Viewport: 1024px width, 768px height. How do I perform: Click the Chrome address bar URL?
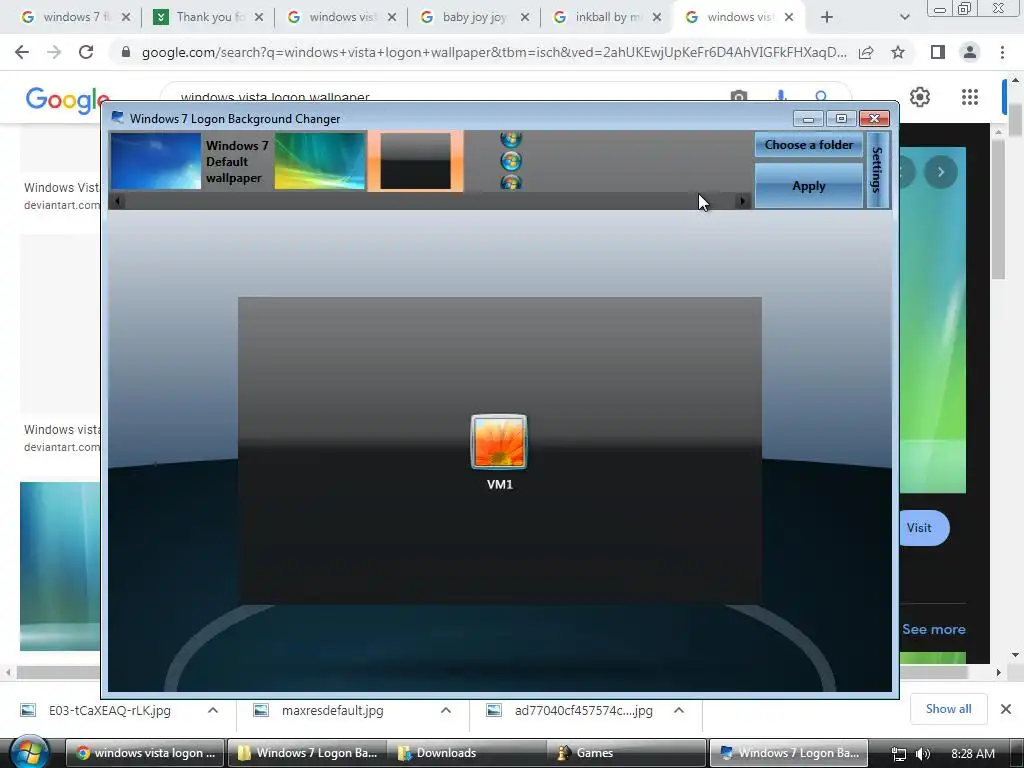[x=494, y=53]
